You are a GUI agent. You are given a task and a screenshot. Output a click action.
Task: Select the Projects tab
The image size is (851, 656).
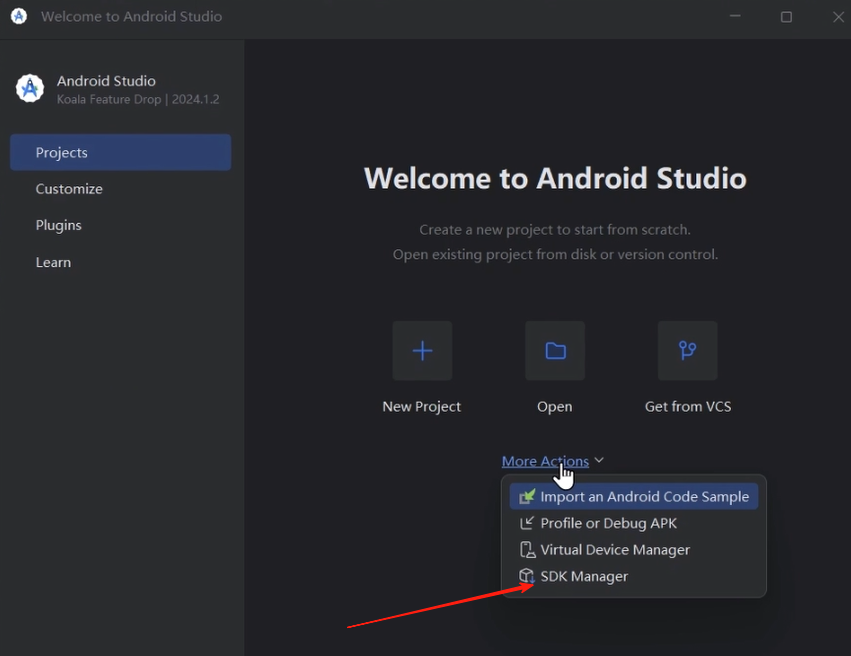tap(120, 152)
